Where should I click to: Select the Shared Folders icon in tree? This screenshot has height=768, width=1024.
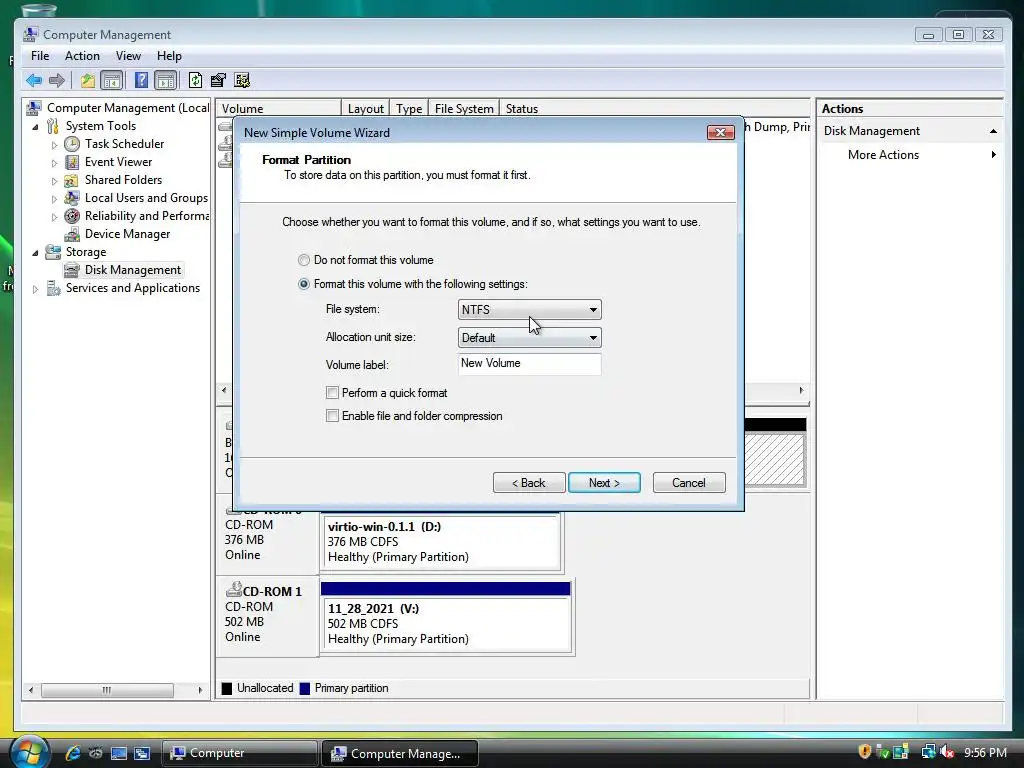click(x=72, y=180)
